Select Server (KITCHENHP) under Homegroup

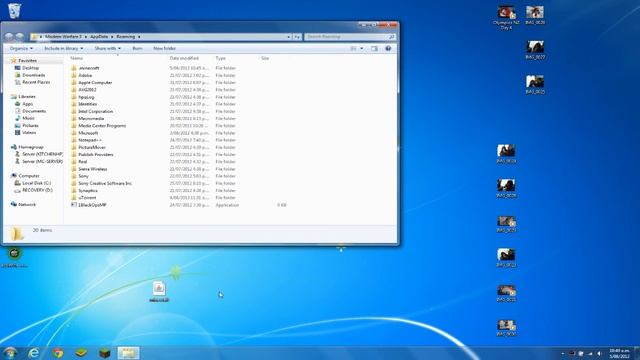click(42, 154)
